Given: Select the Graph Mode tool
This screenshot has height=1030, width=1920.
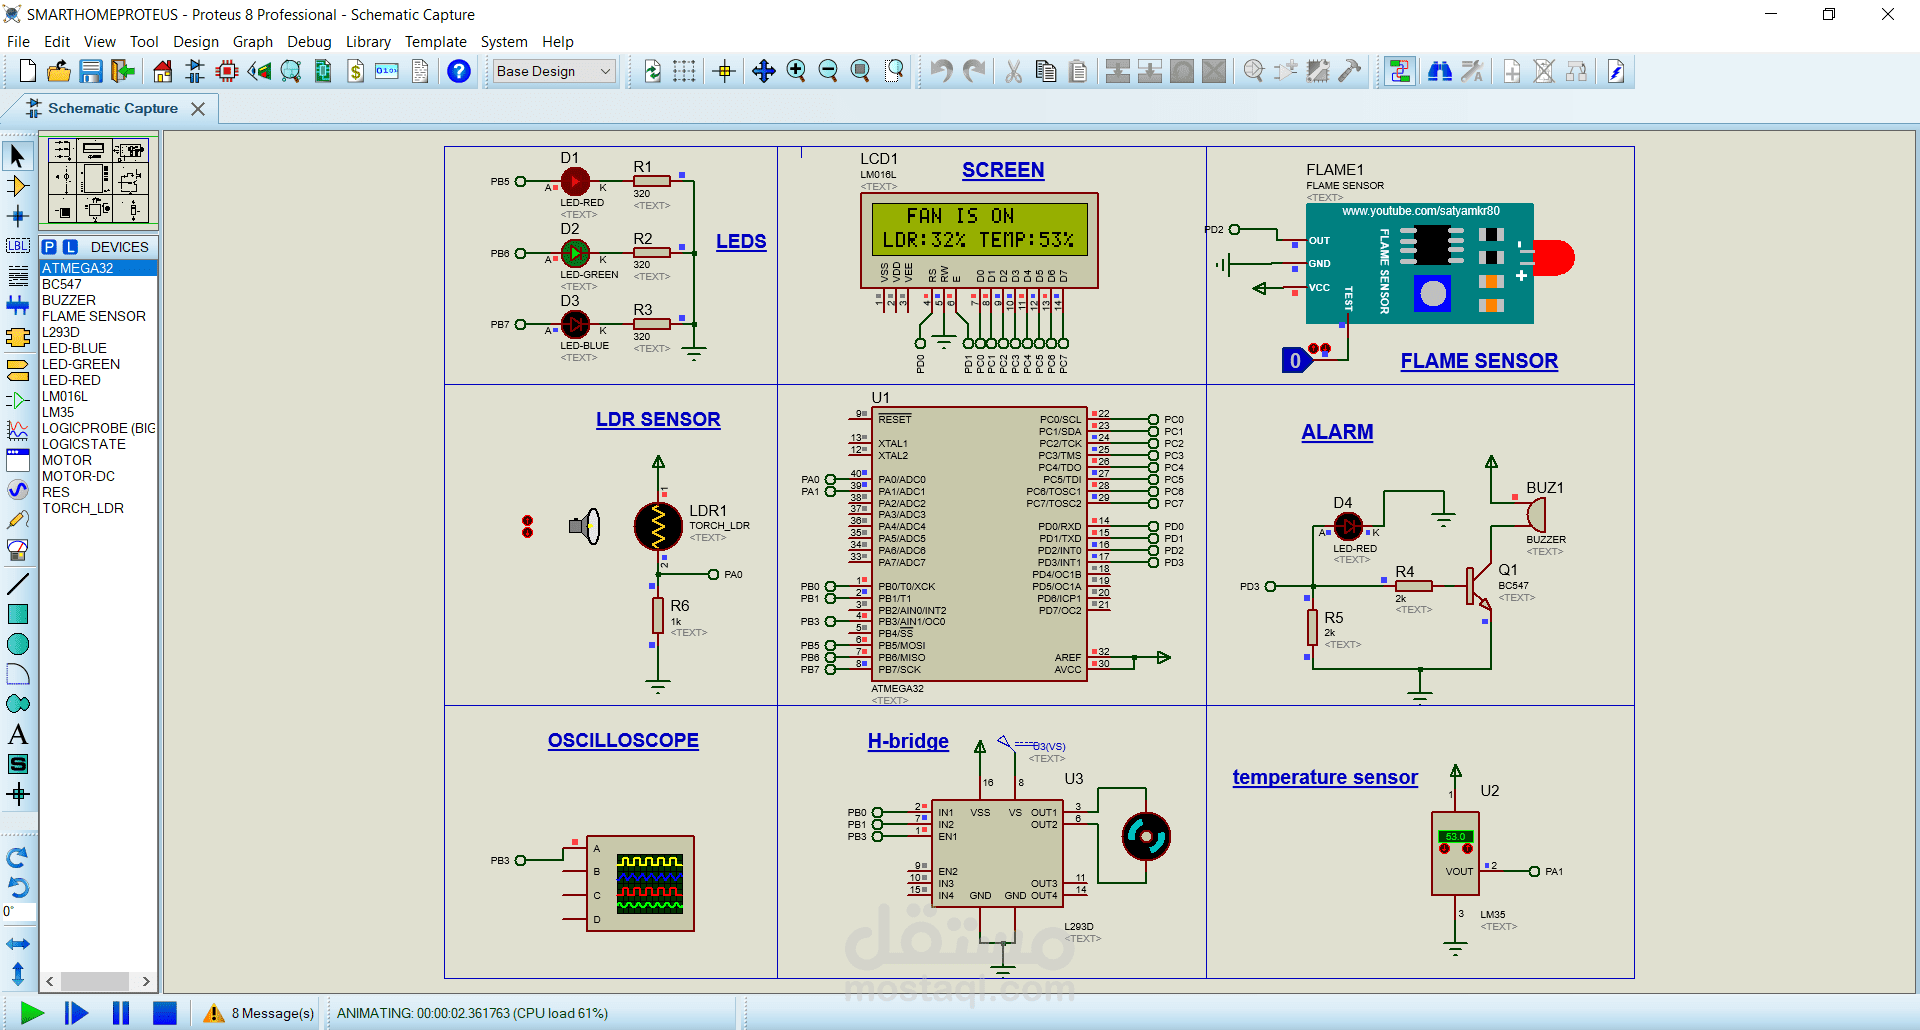Looking at the screenshot, I should (18, 429).
